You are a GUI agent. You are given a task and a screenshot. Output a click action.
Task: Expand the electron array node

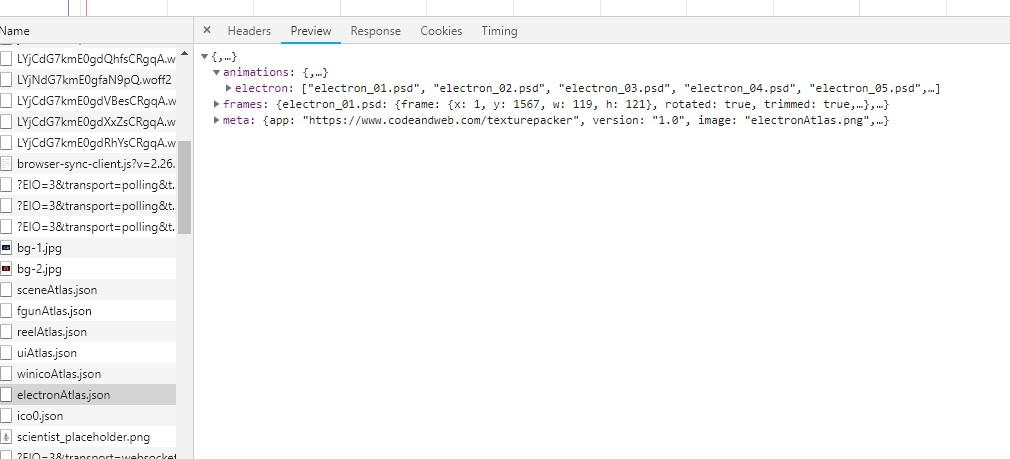point(229,88)
